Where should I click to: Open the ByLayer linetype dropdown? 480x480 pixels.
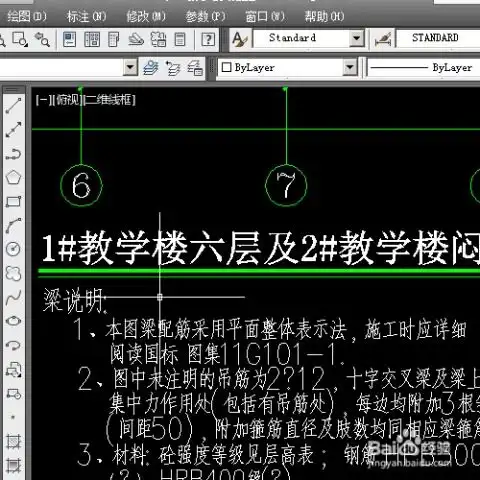point(423,68)
